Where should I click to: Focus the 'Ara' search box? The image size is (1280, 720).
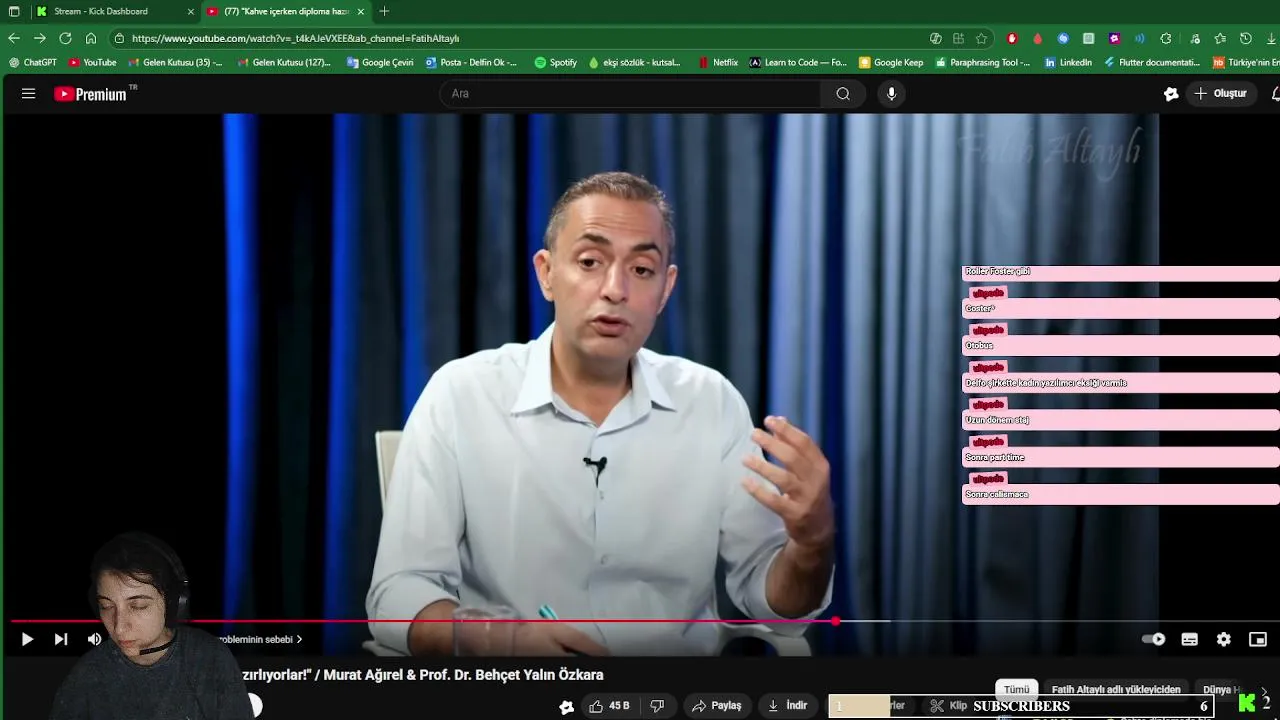(630, 94)
